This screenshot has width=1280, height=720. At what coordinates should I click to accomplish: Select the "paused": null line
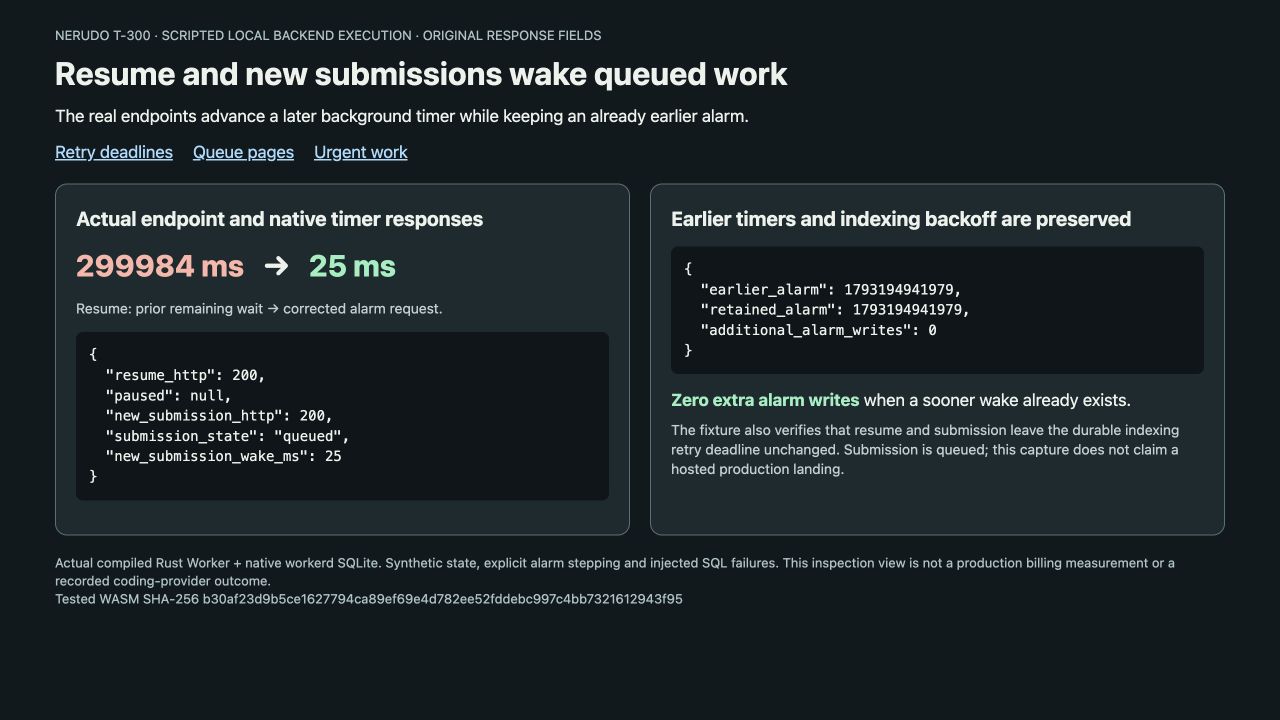168,395
